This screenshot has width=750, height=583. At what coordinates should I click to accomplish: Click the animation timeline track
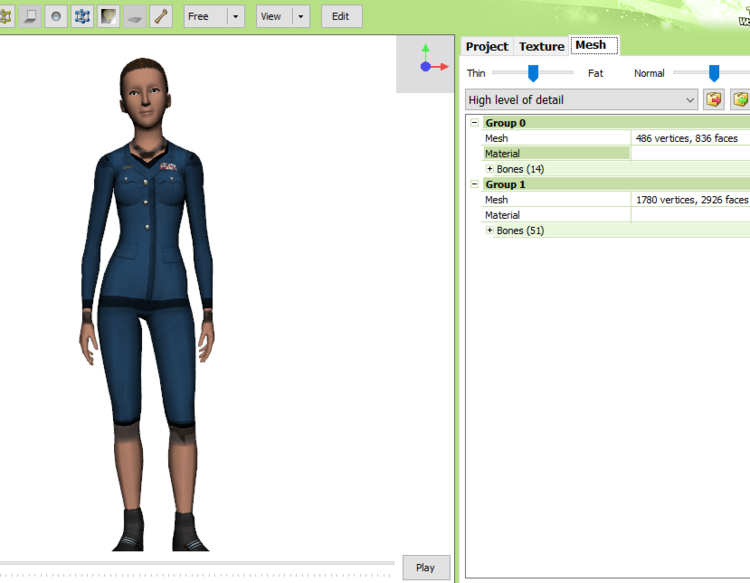click(197, 563)
